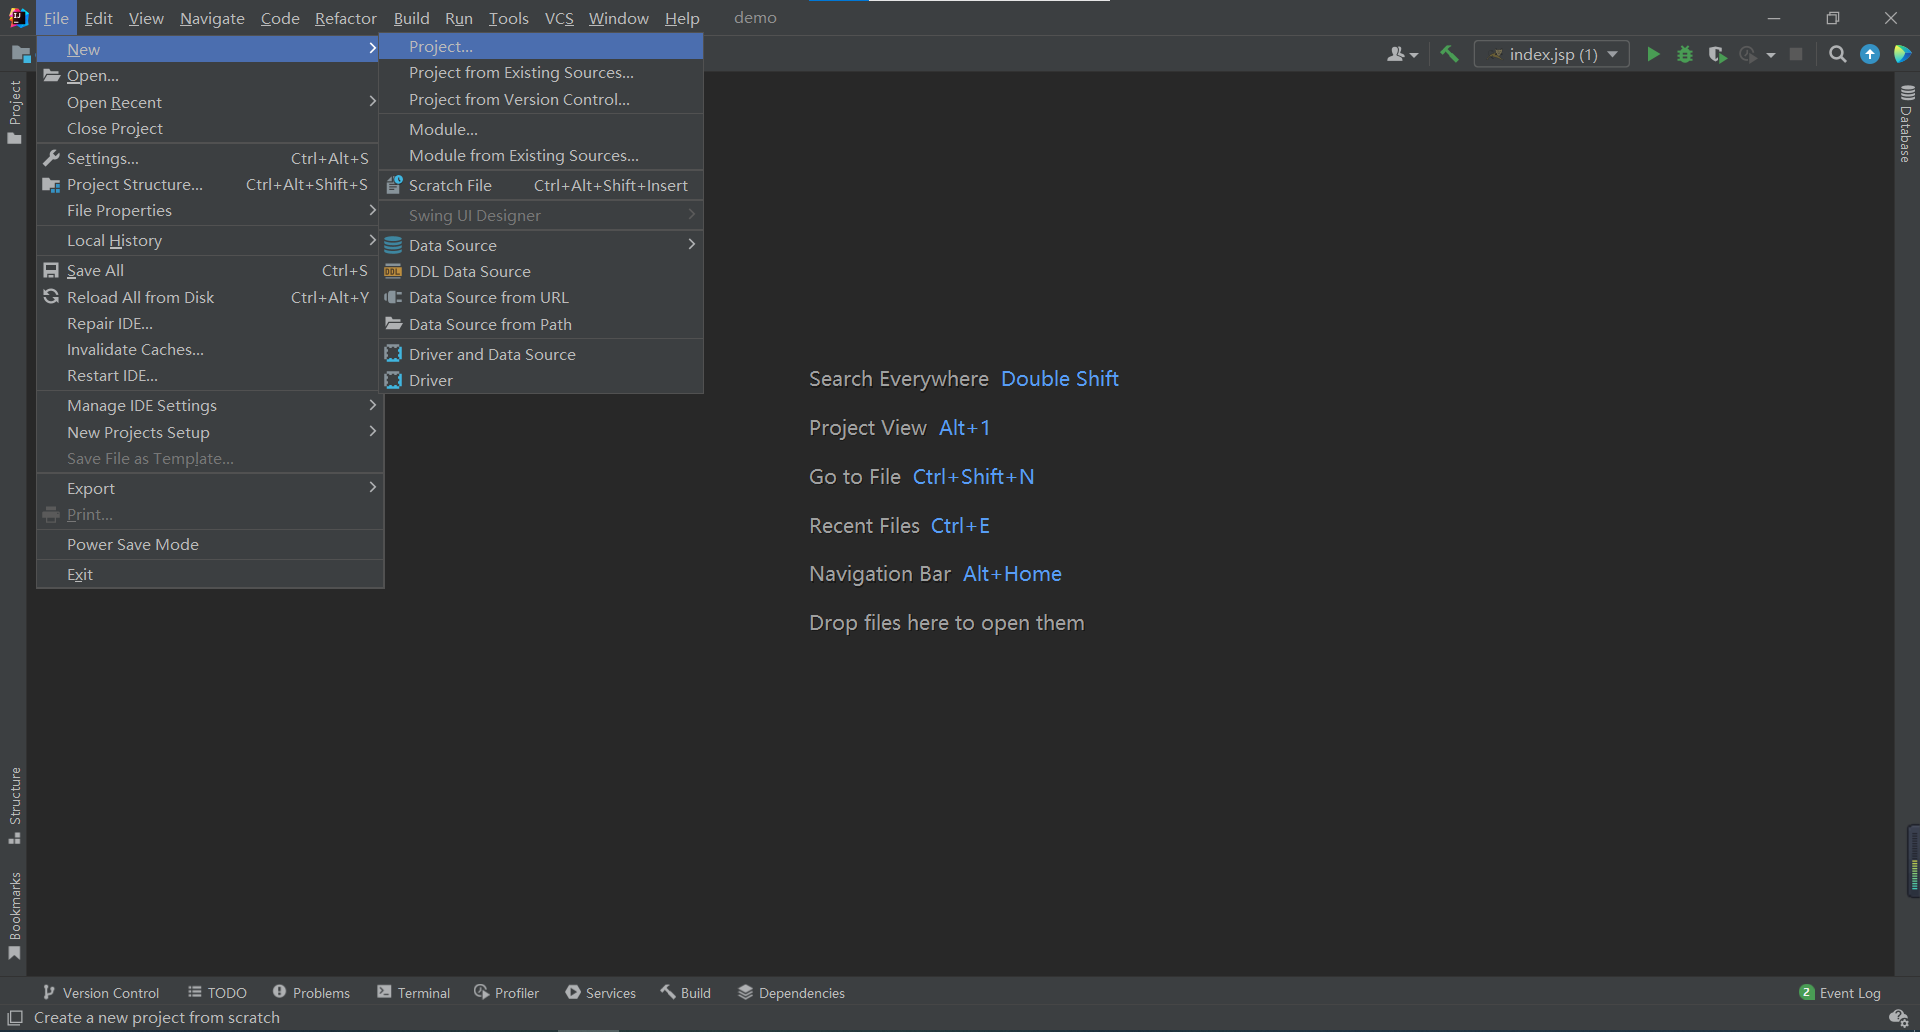Screen dimensions: 1920x1032
Task: Open the Tools menu
Action: (x=508, y=18)
